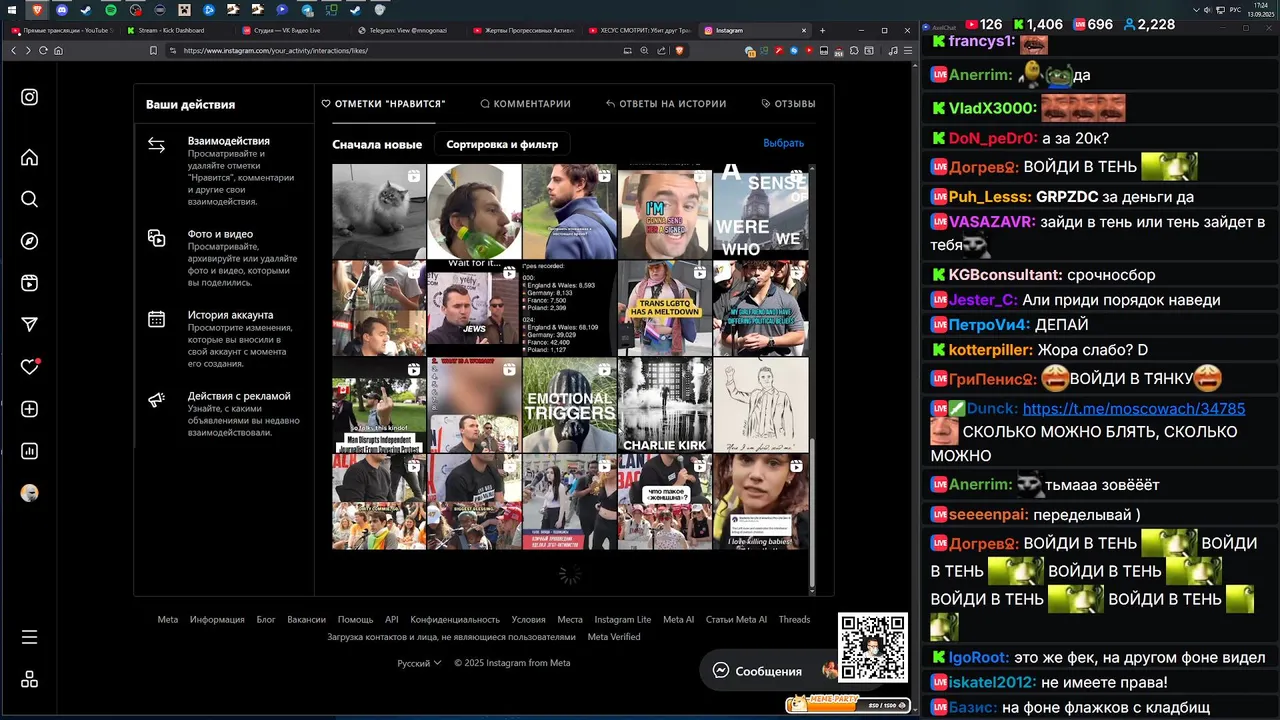Viewport: 1280px width, 720px height.
Task: Select the Ad activity megaphone icon
Action: pyautogui.click(x=156, y=400)
